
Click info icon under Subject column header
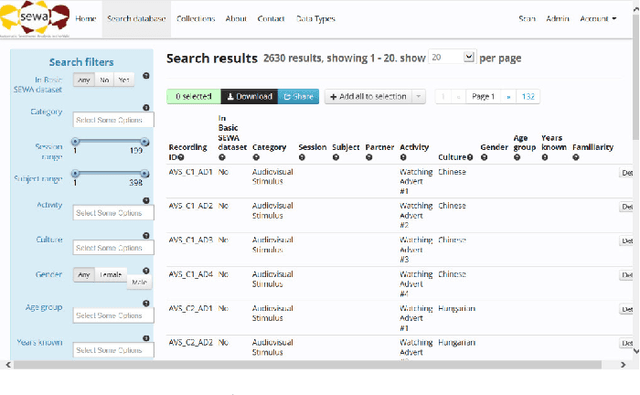point(336,157)
